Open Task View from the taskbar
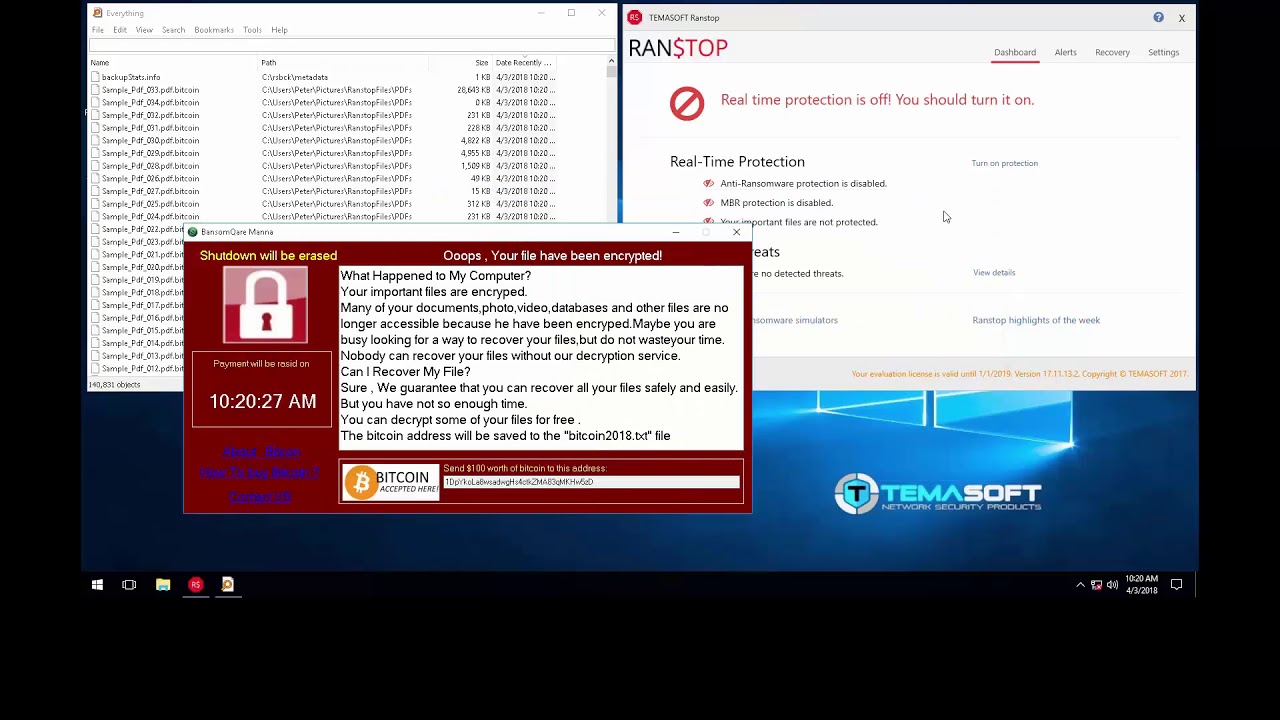The image size is (1280, 720). click(129, 585)
